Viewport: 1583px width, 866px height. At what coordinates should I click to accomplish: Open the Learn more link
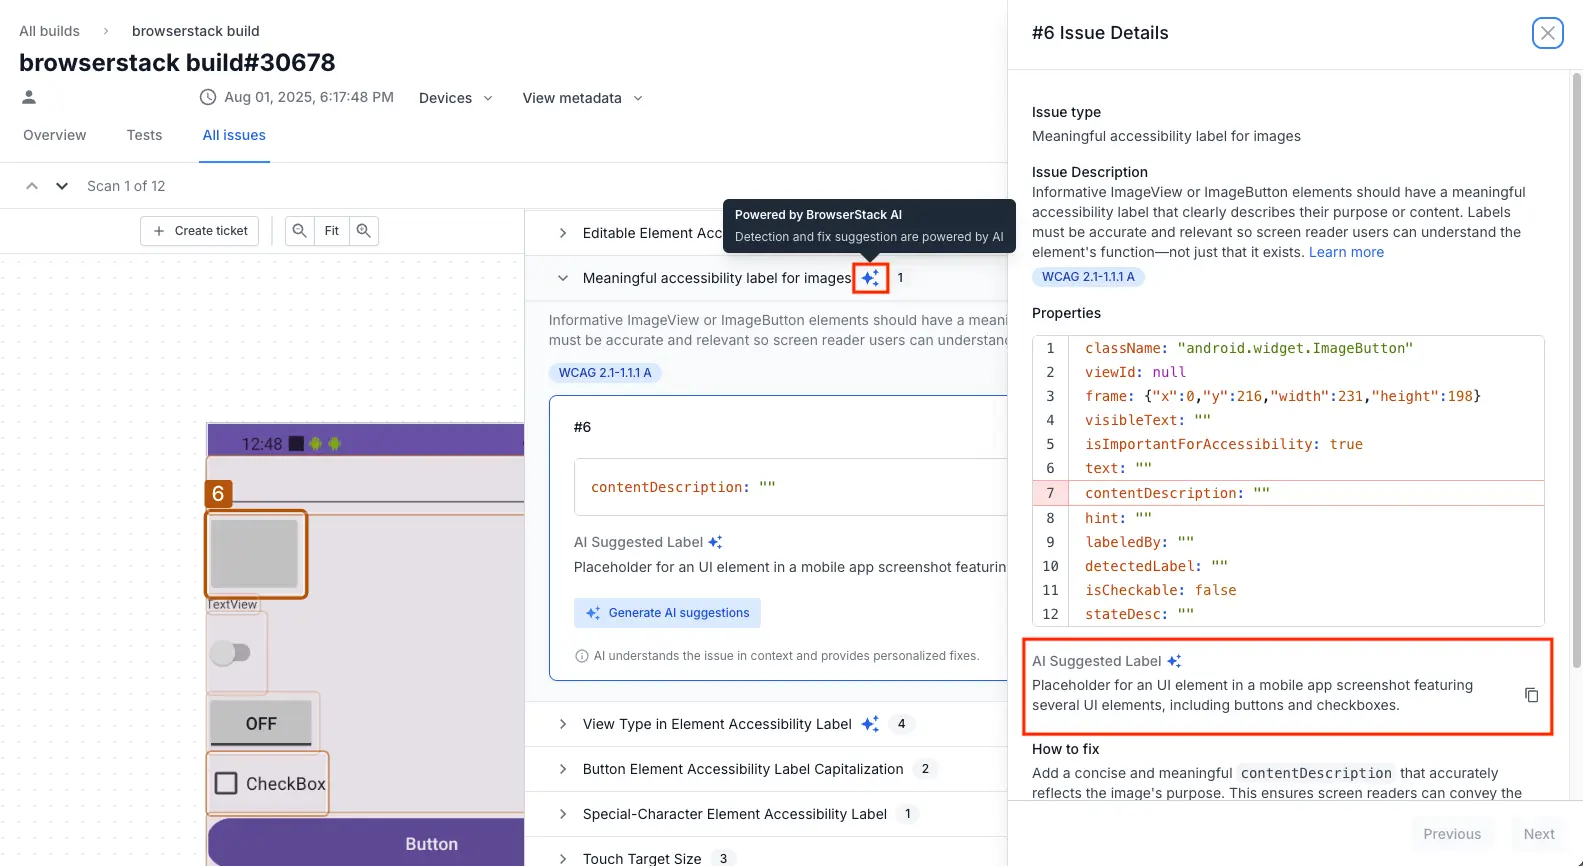tap(1346, 252)
